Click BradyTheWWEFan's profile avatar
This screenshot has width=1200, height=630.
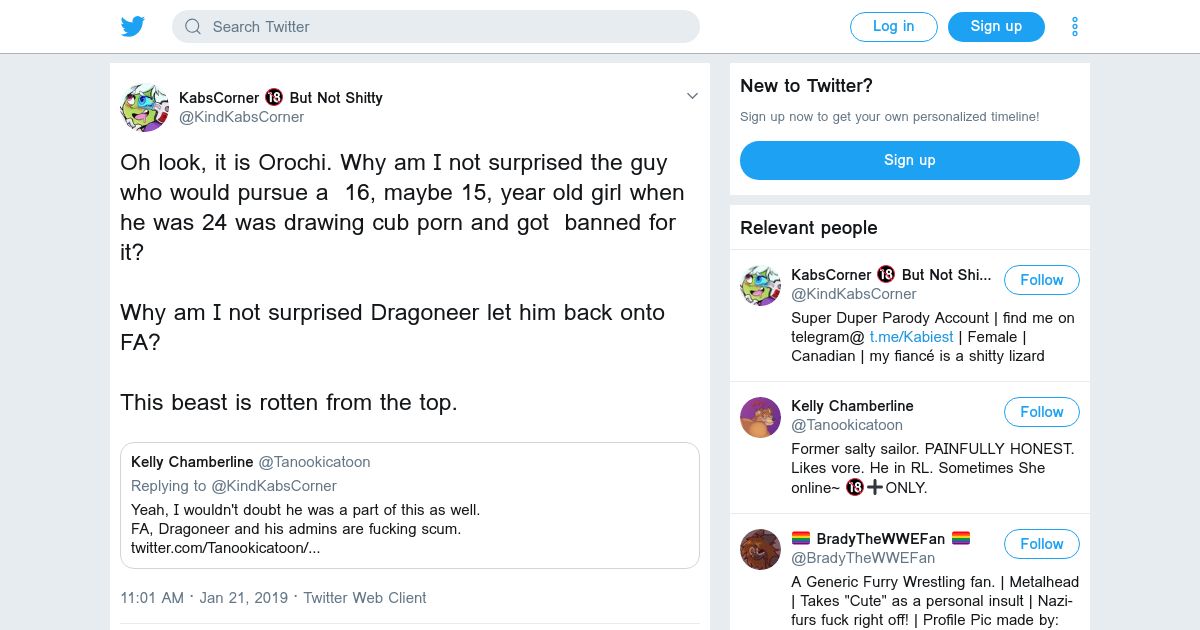click(x=760, y=549)
